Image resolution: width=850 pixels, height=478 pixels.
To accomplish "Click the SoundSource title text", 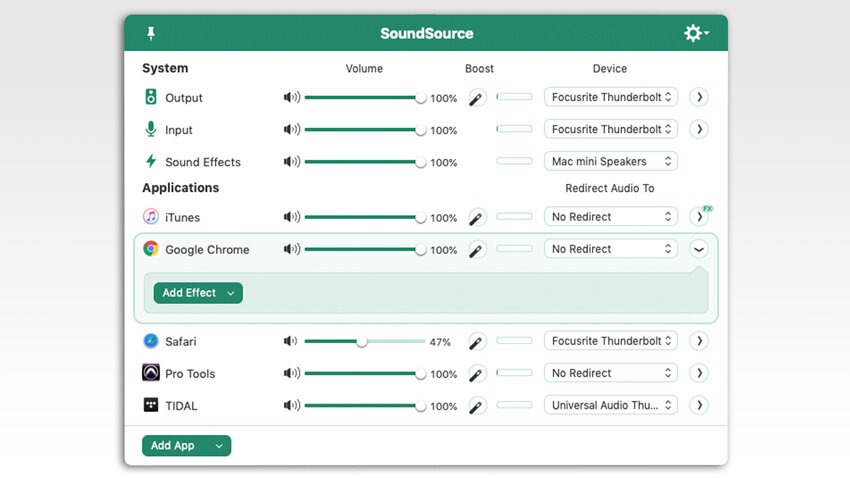I will coord(427,34).
